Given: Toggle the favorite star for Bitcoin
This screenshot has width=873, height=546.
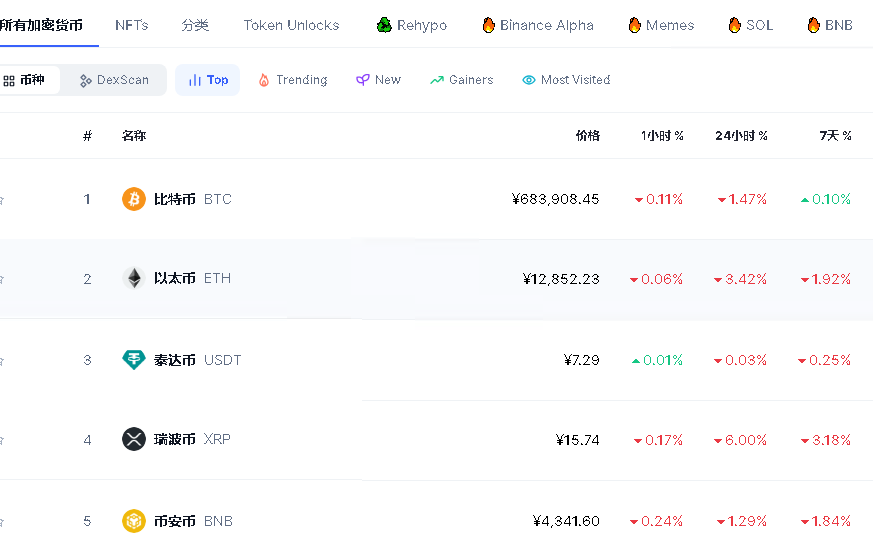Looking at the screenshot, I should click(2, 200).
